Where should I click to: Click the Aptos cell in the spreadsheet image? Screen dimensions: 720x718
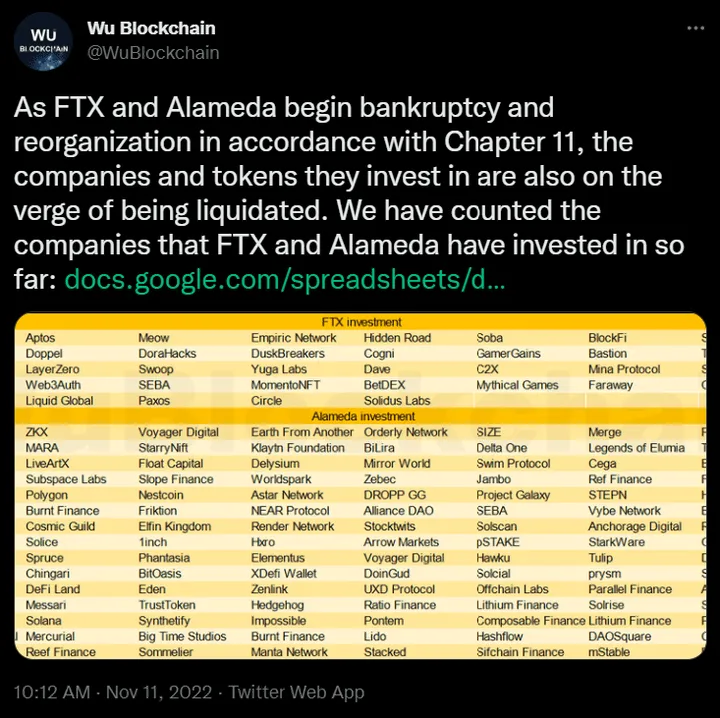pos(41,338)
